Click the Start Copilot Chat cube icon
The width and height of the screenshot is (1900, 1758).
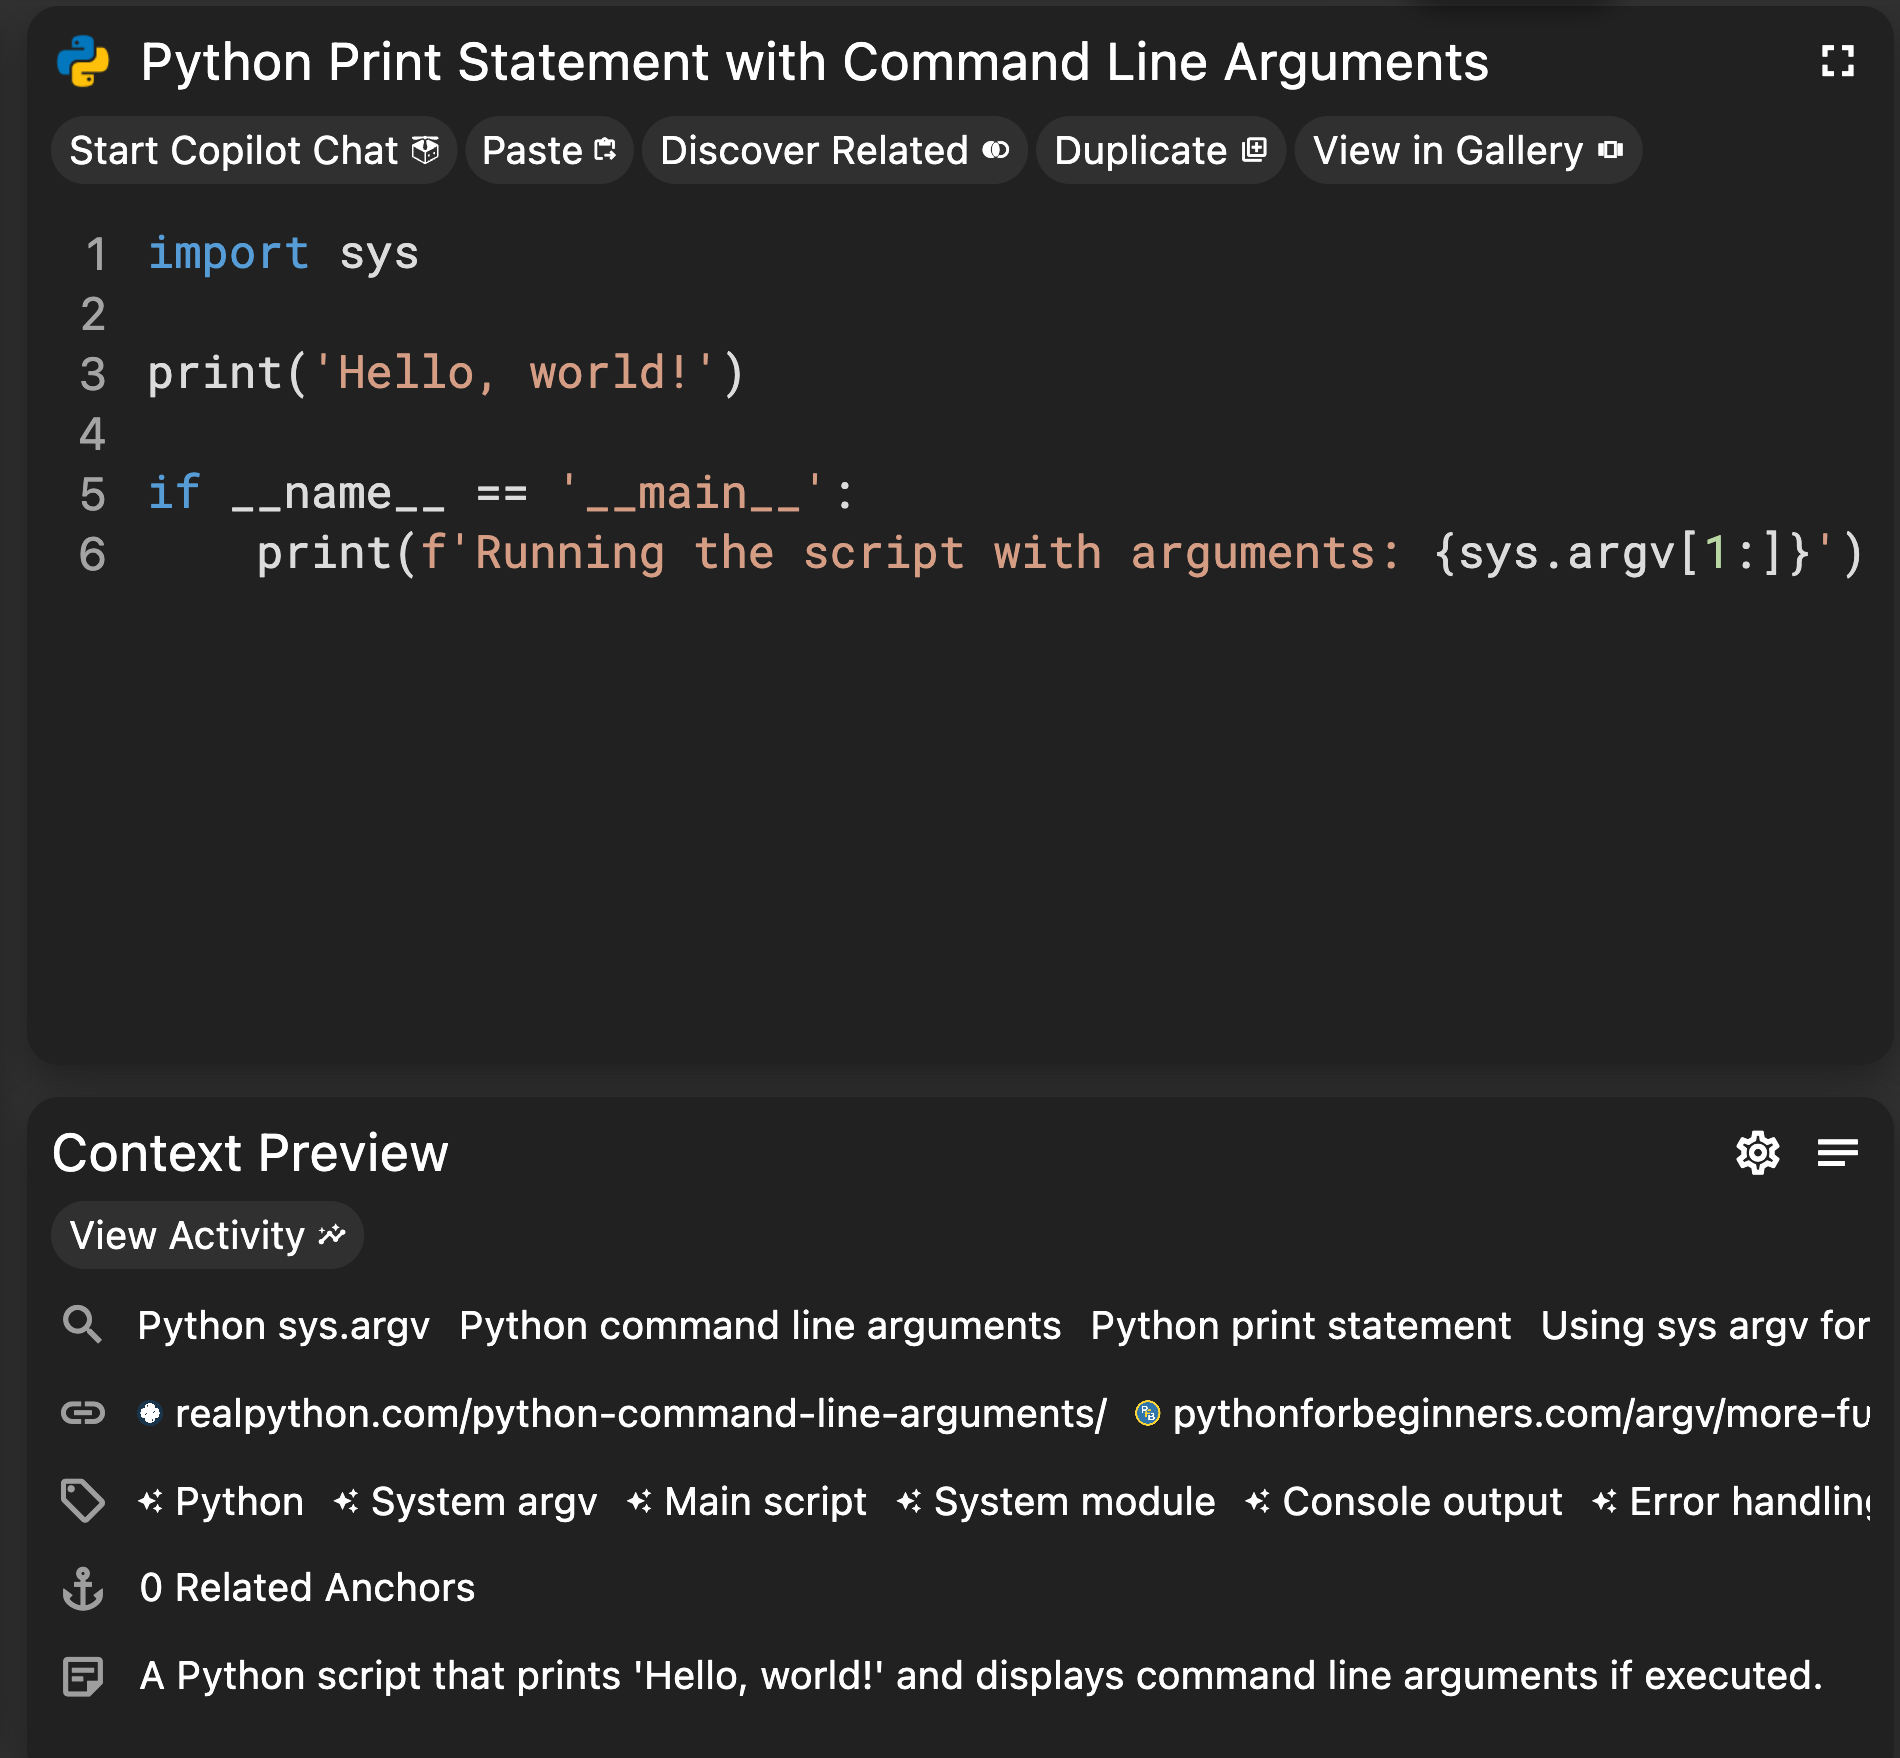pyautogui.click(x=426, y=150)
